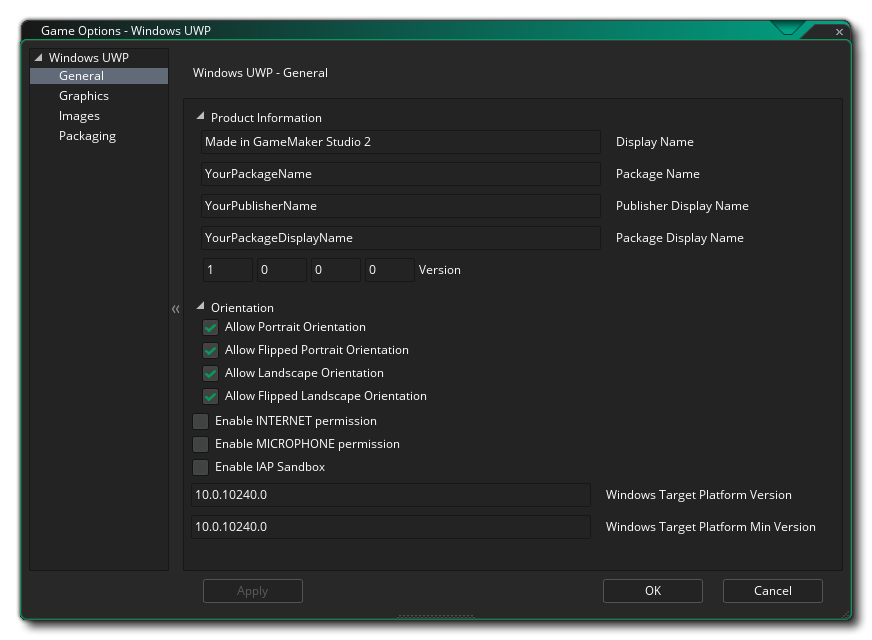Screen dimensions: 872x640
Task: Confirm settings with the OK button
Action: (652, 591)
